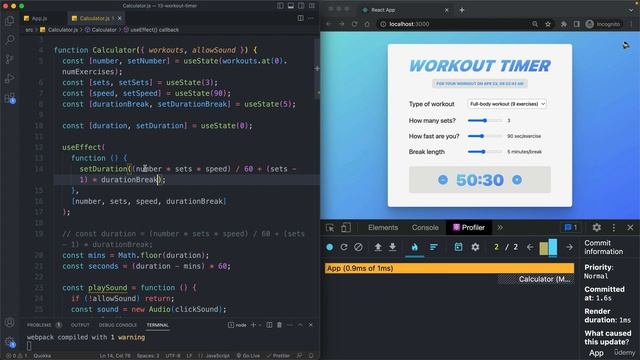This screenshot has width=640, height=360.
Task: Select the Calculator.js editor tab
Action: pyautogui.click(x=95, y=18)
